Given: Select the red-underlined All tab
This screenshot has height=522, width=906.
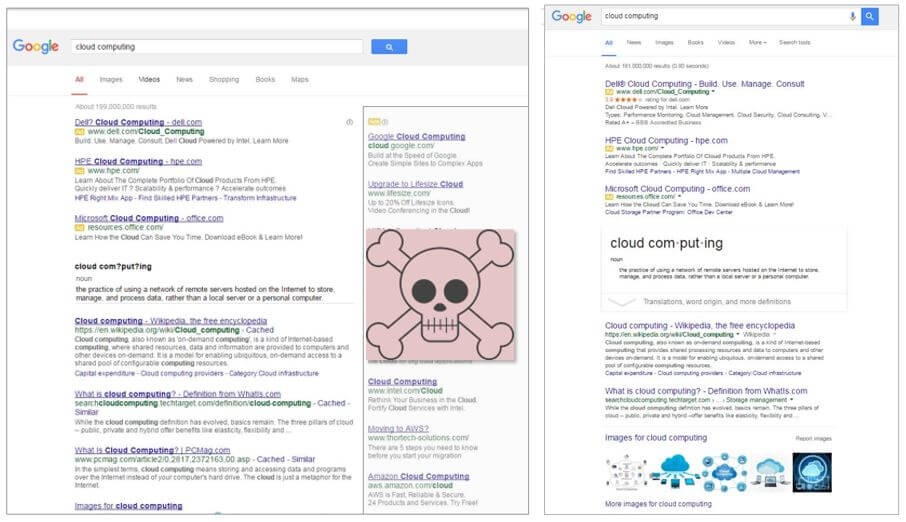Looking at the screenshot, I should [x=79, y=80].
